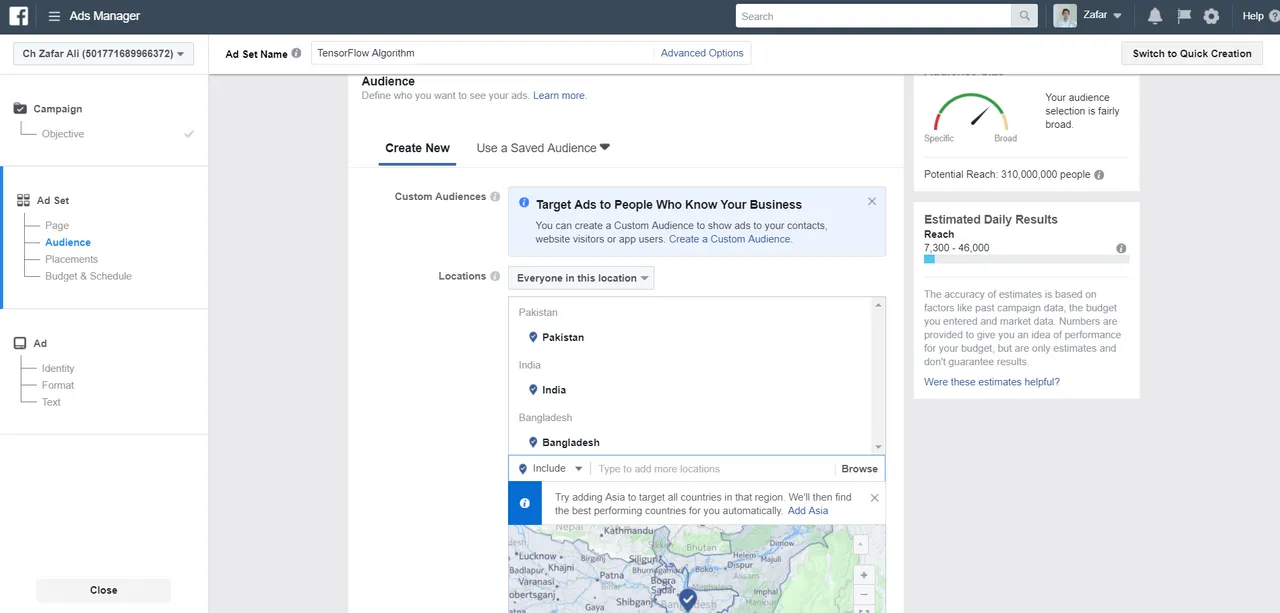Open the Ch Zafar Ali account dropdown

point(103,53)
